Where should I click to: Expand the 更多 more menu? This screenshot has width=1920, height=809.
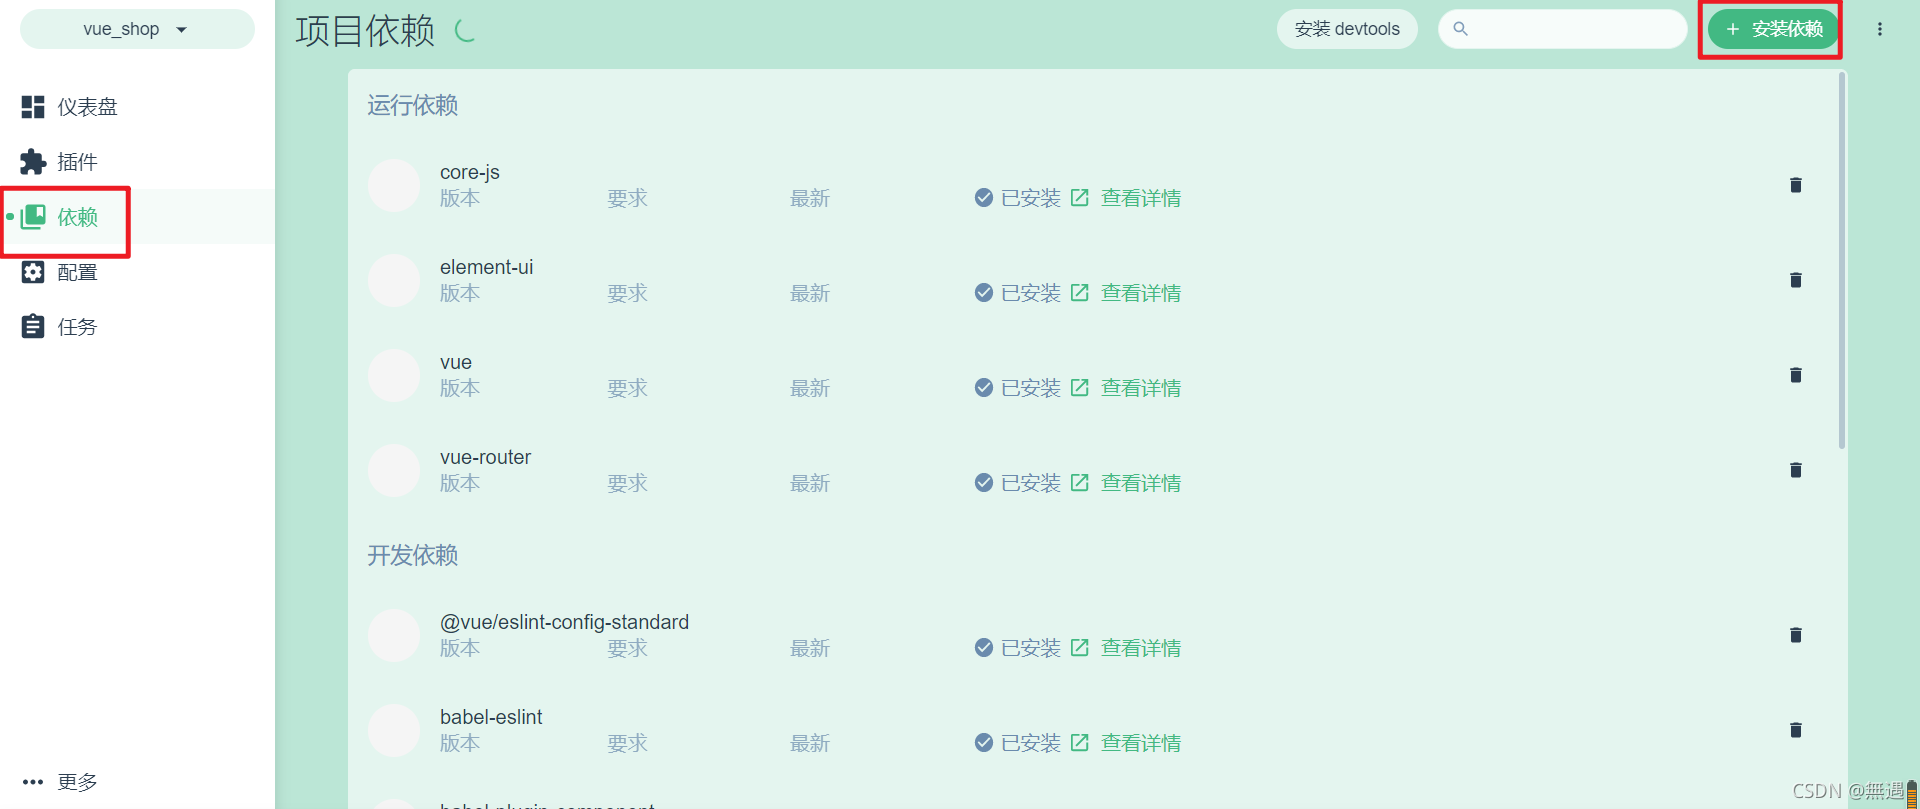click(137, 782)
